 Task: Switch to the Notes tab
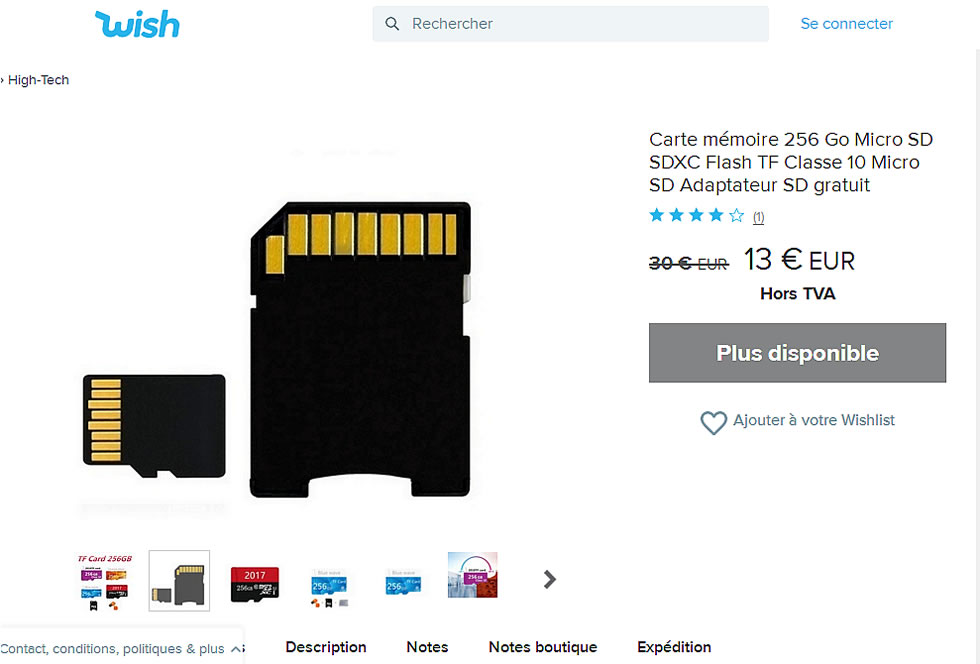[x=427, y=647]
